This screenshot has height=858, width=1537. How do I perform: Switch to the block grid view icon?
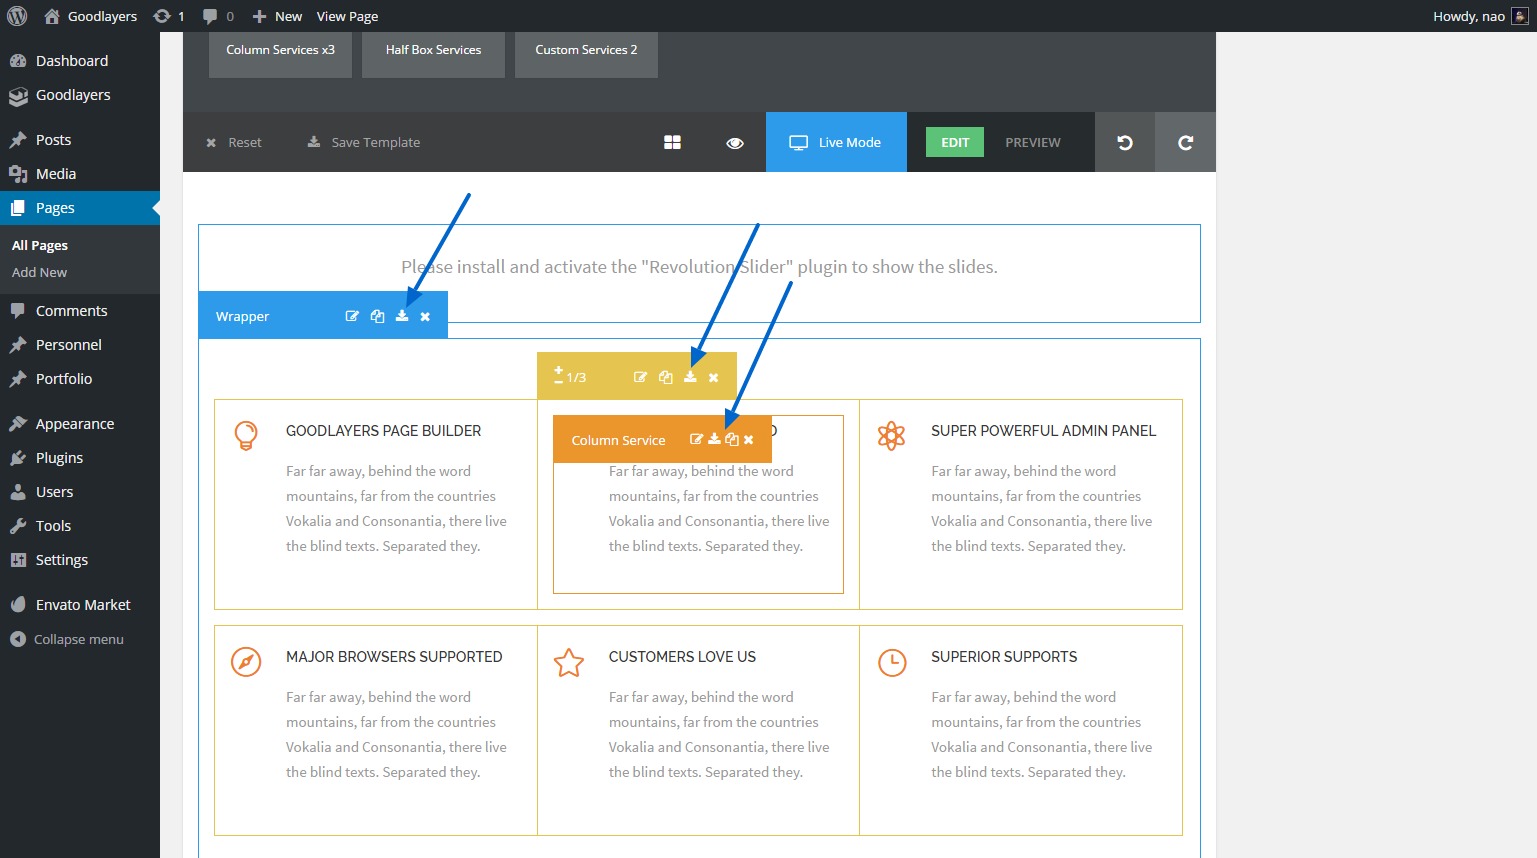coord(672,143)
